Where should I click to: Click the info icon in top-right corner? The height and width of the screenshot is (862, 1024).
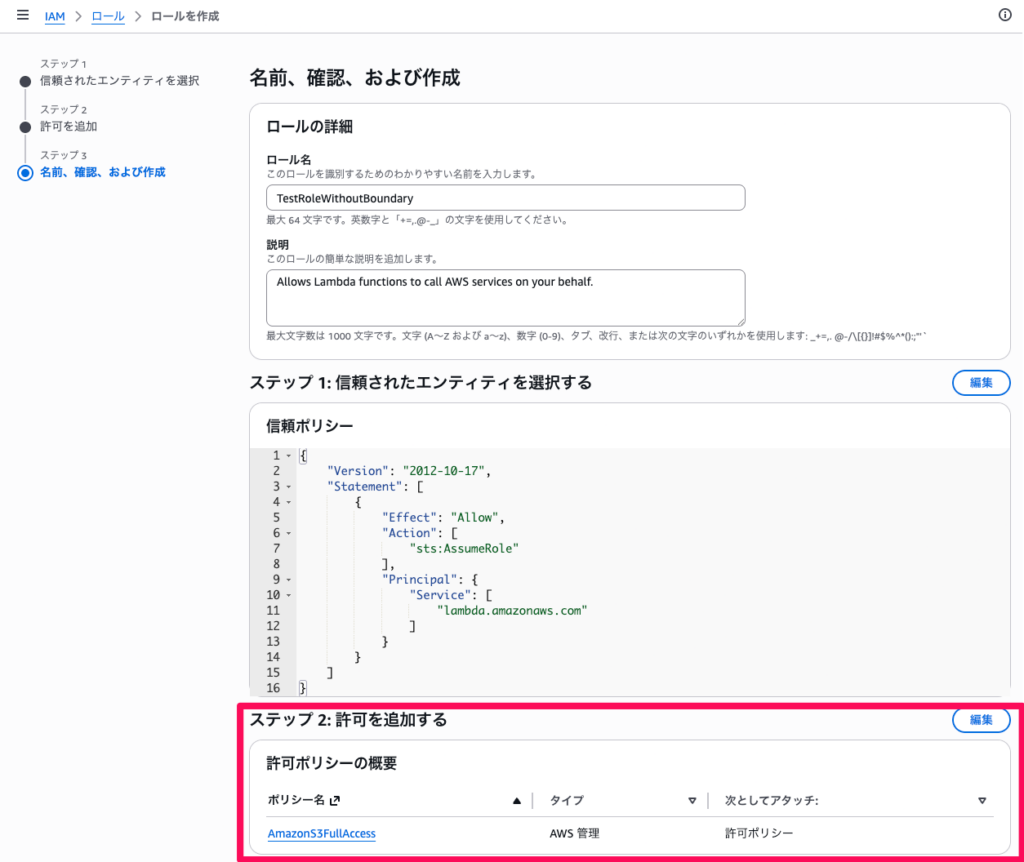pyautogui.click(x=1005, y=15)
